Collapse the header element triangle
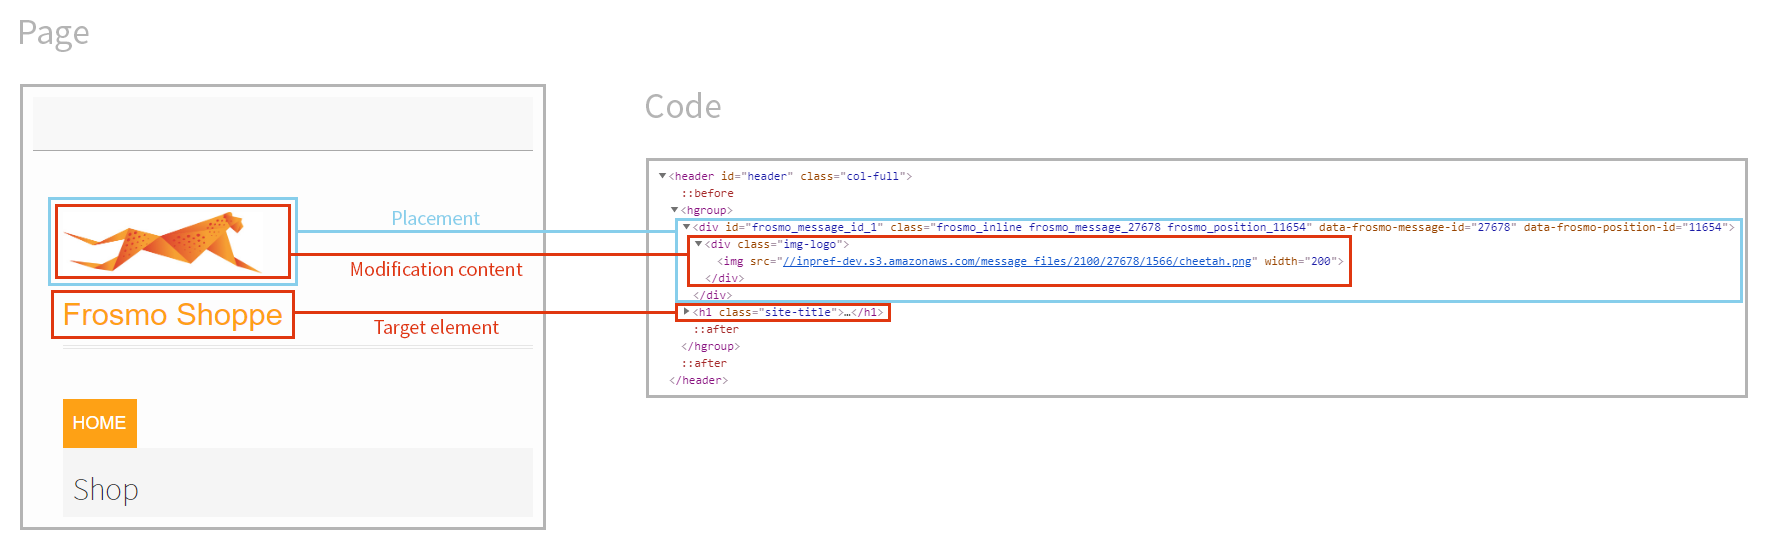 click(662, 176)
